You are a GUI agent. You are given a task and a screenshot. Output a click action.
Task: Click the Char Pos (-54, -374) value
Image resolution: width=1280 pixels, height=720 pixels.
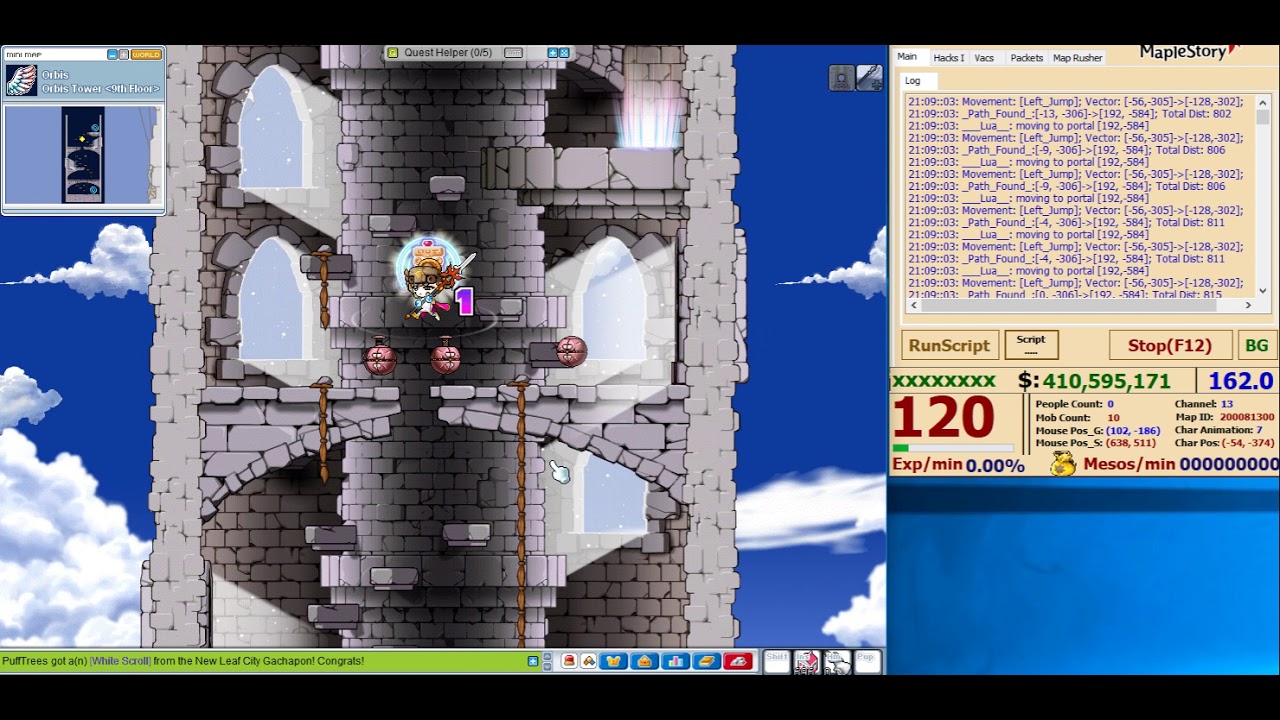coord(1248,443)
